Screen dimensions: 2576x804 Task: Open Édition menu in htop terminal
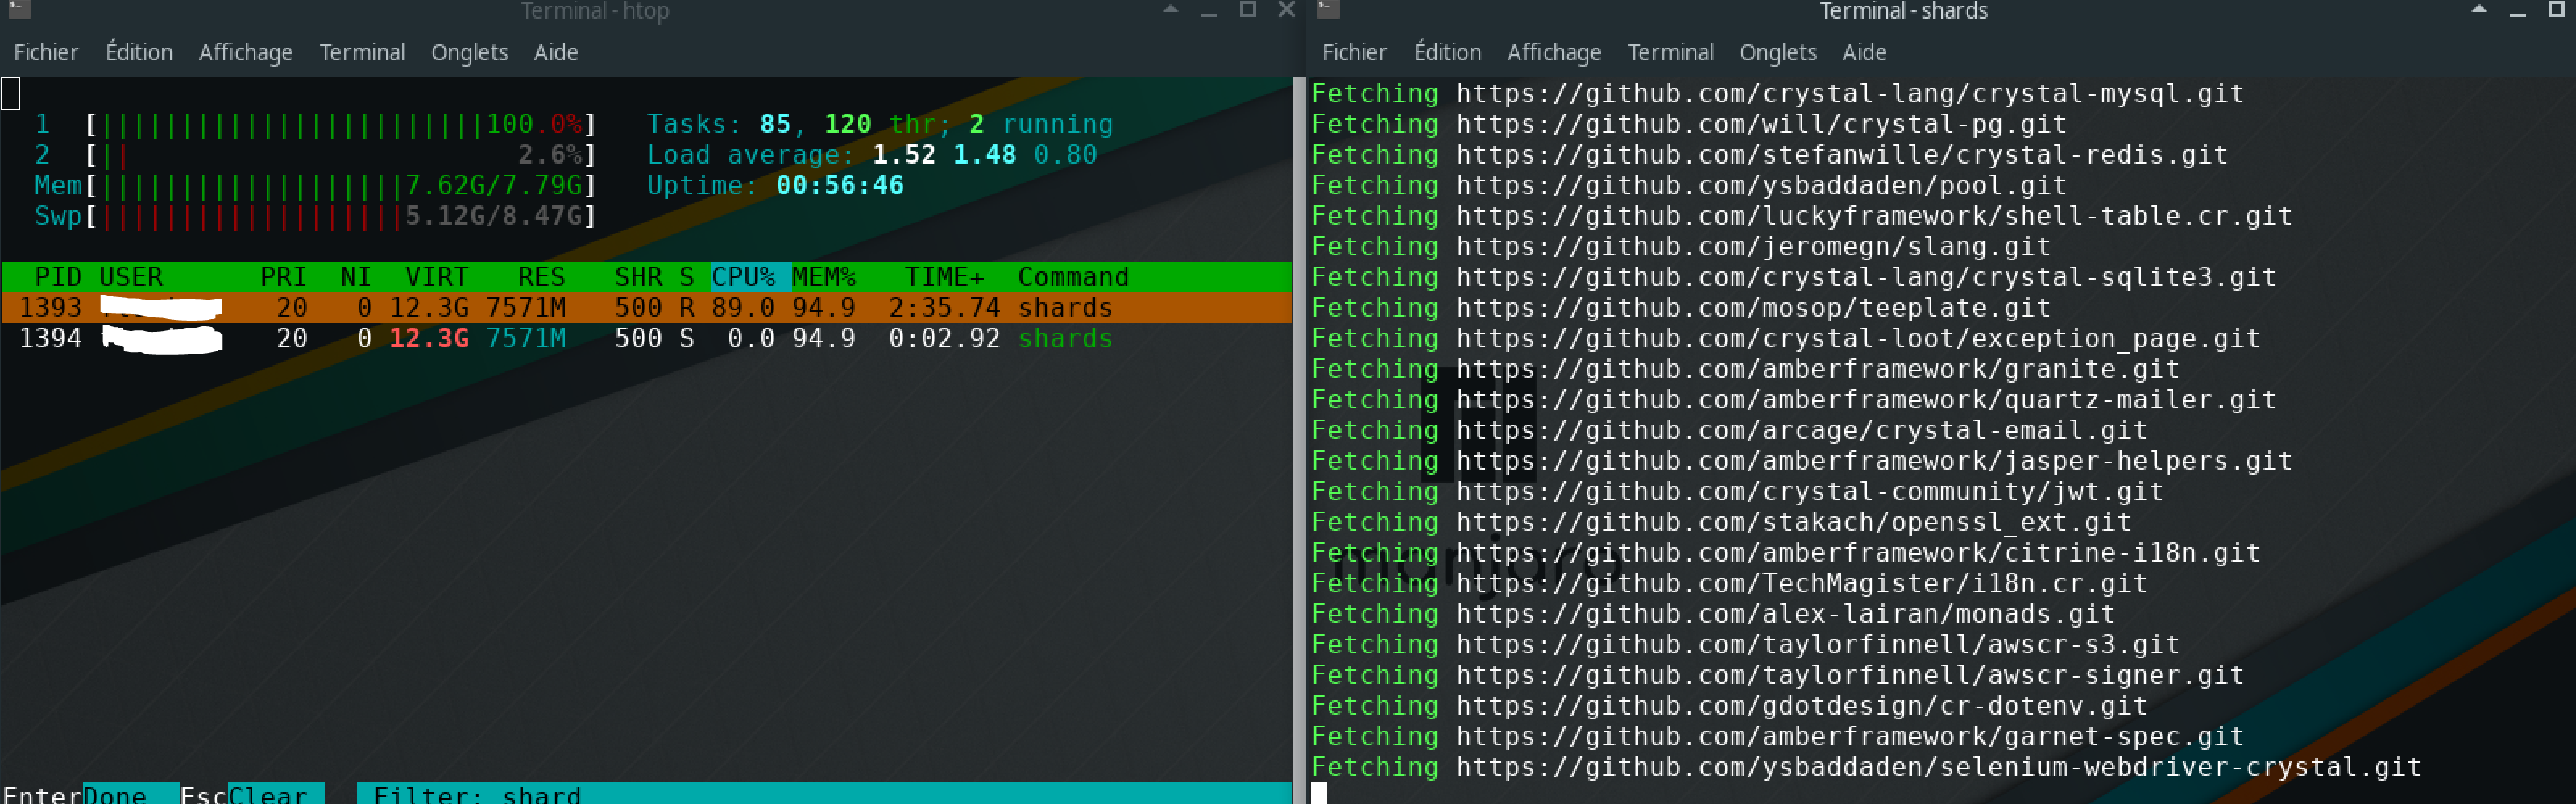139,52
